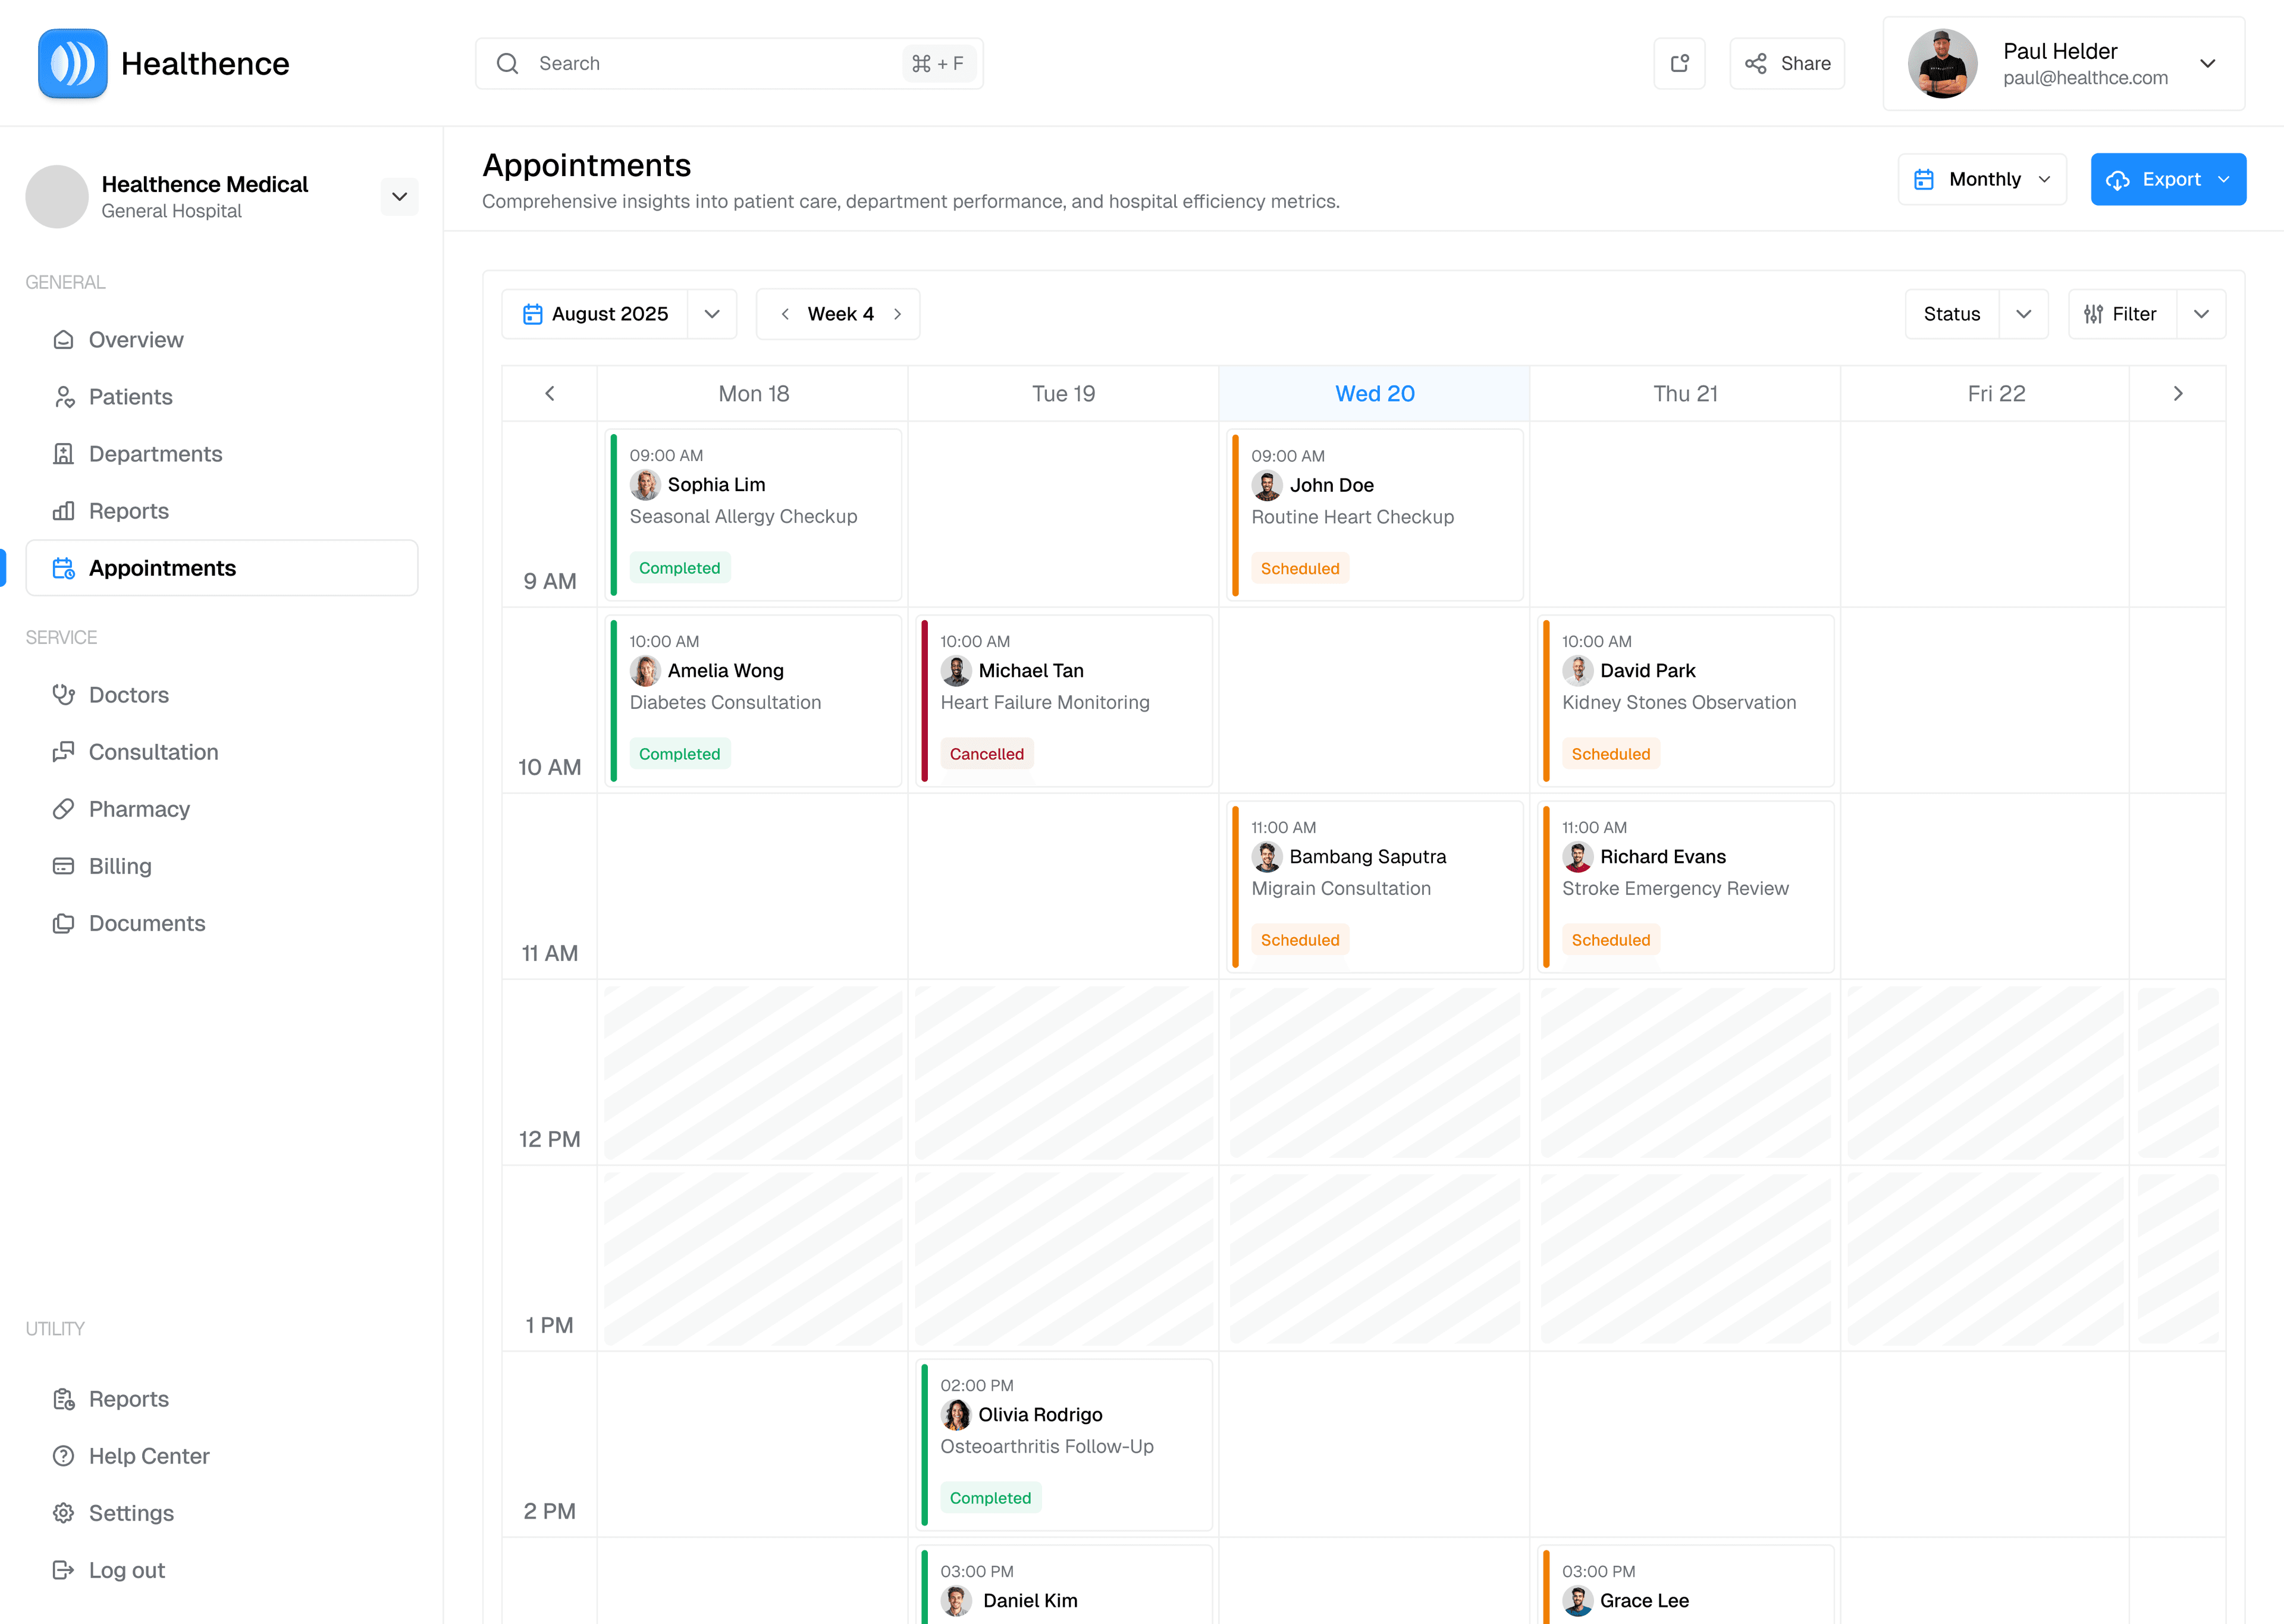Expand the Healthence Medical hospital switcher
The width and height of the screenshot is (2284, 1624).
tap(399, 196)
